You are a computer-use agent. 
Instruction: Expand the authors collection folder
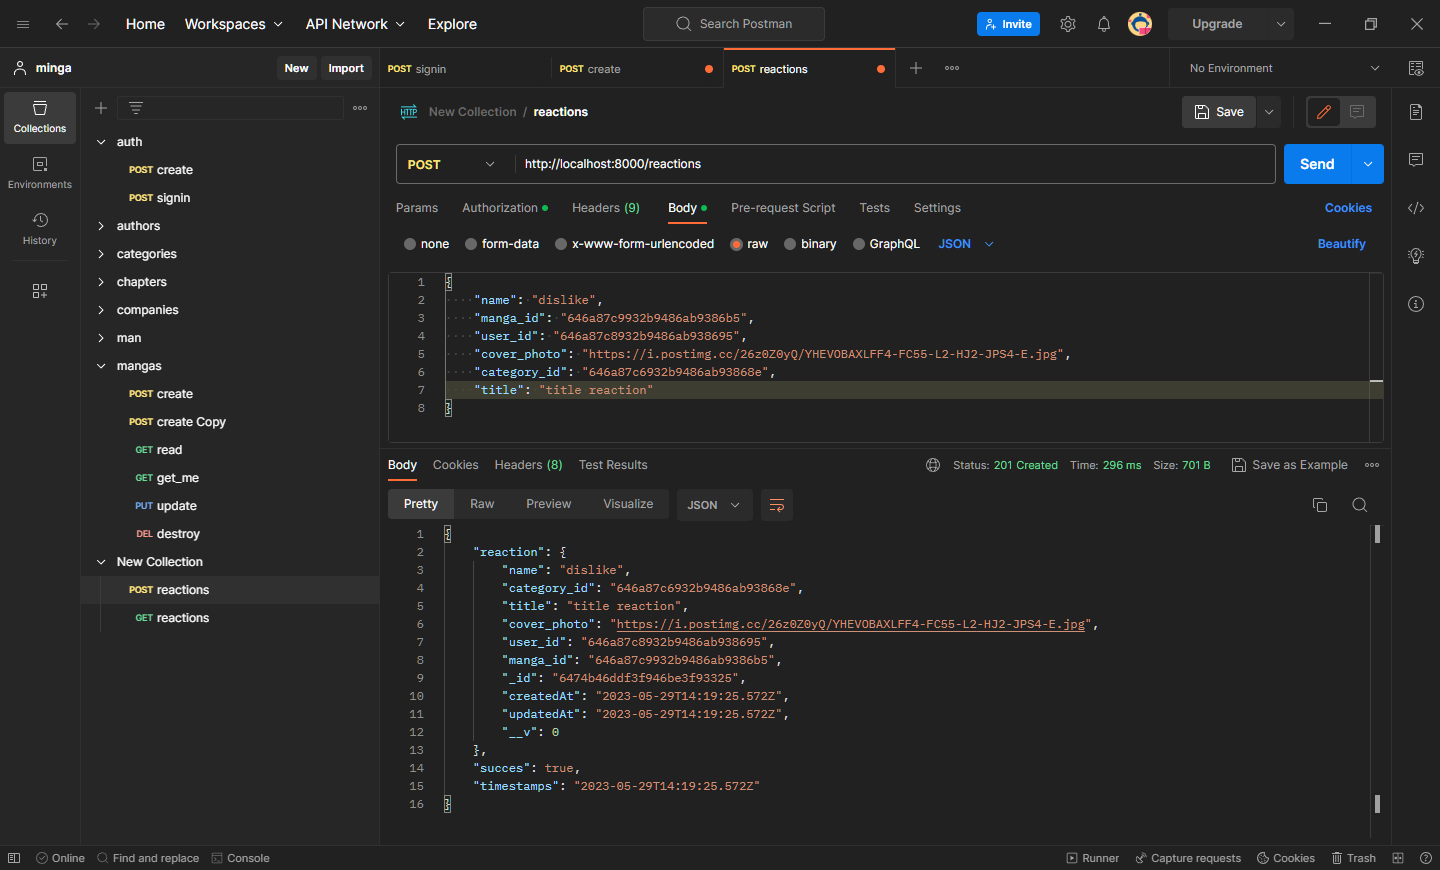[101, 226]
